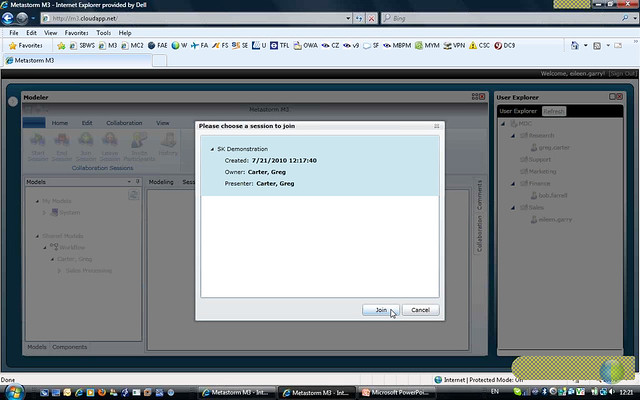Click the Start Session ribbon icon
Viewport: 640px width, 400px height.
[38, 147]
